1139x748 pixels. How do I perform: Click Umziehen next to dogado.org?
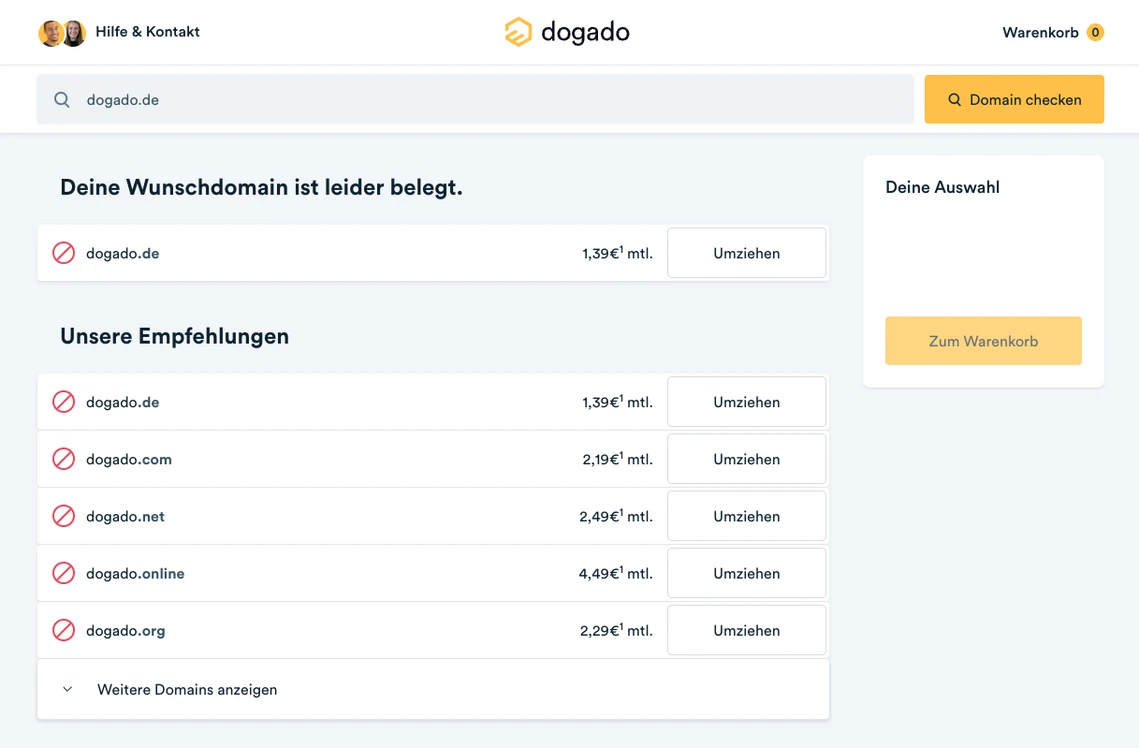[x=746, y=630]
